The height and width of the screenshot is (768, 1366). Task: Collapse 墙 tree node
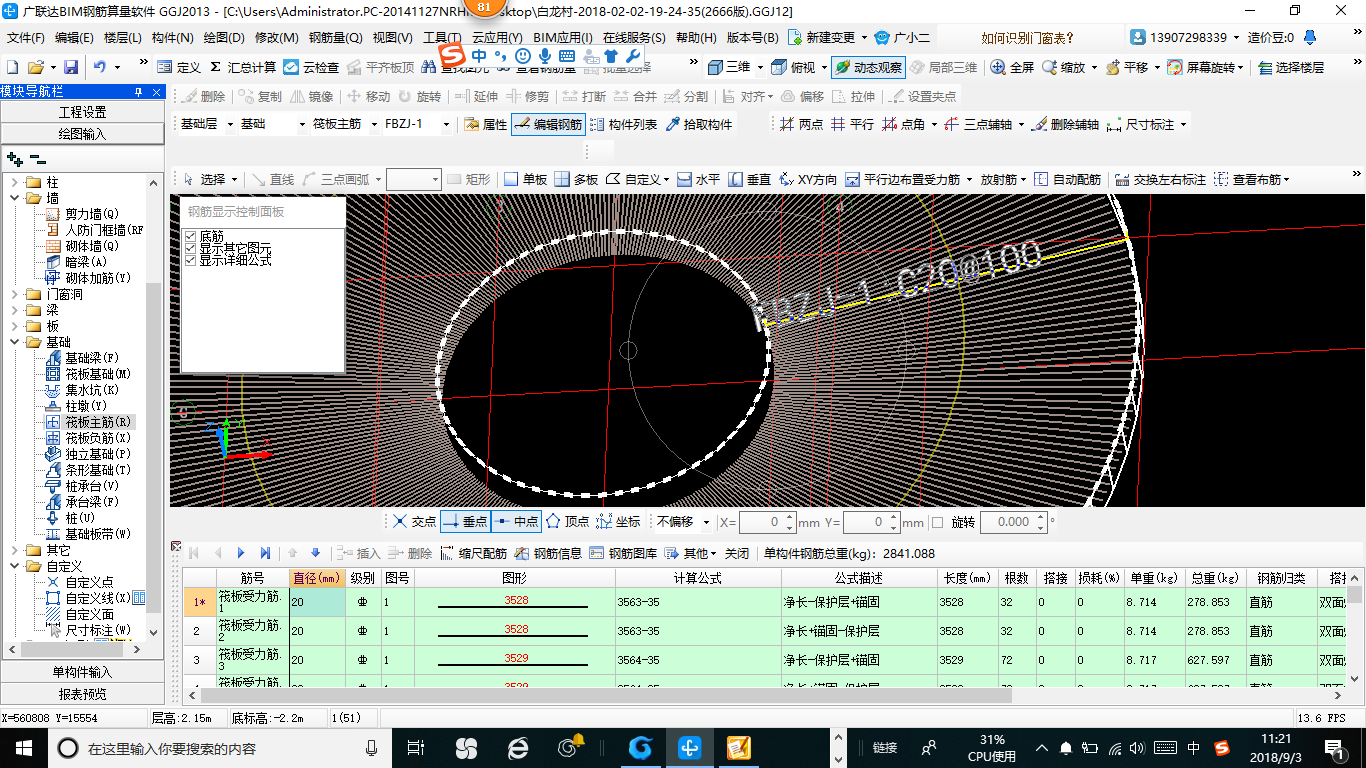coord(15,199)
